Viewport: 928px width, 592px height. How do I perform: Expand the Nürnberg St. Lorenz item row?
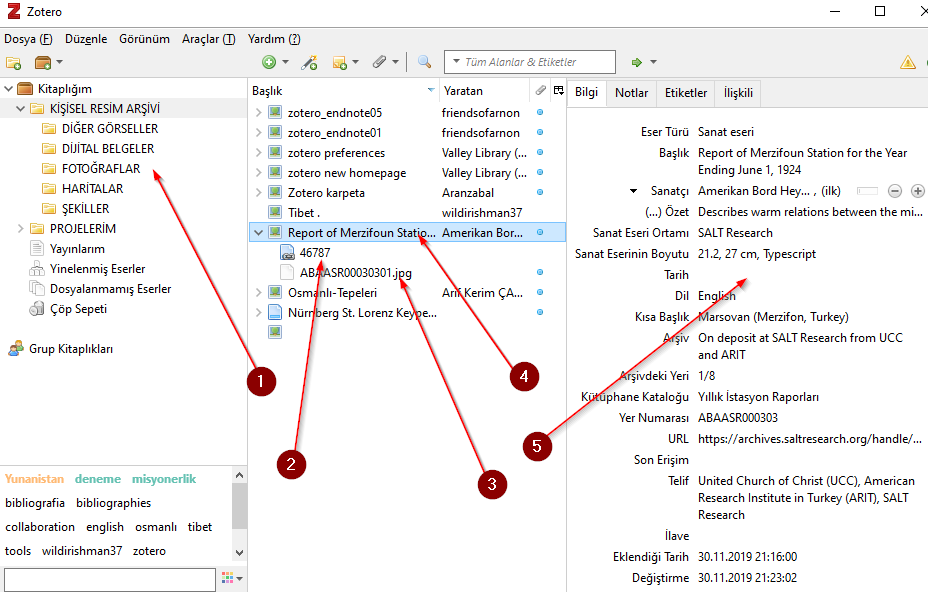coord(259,312)
